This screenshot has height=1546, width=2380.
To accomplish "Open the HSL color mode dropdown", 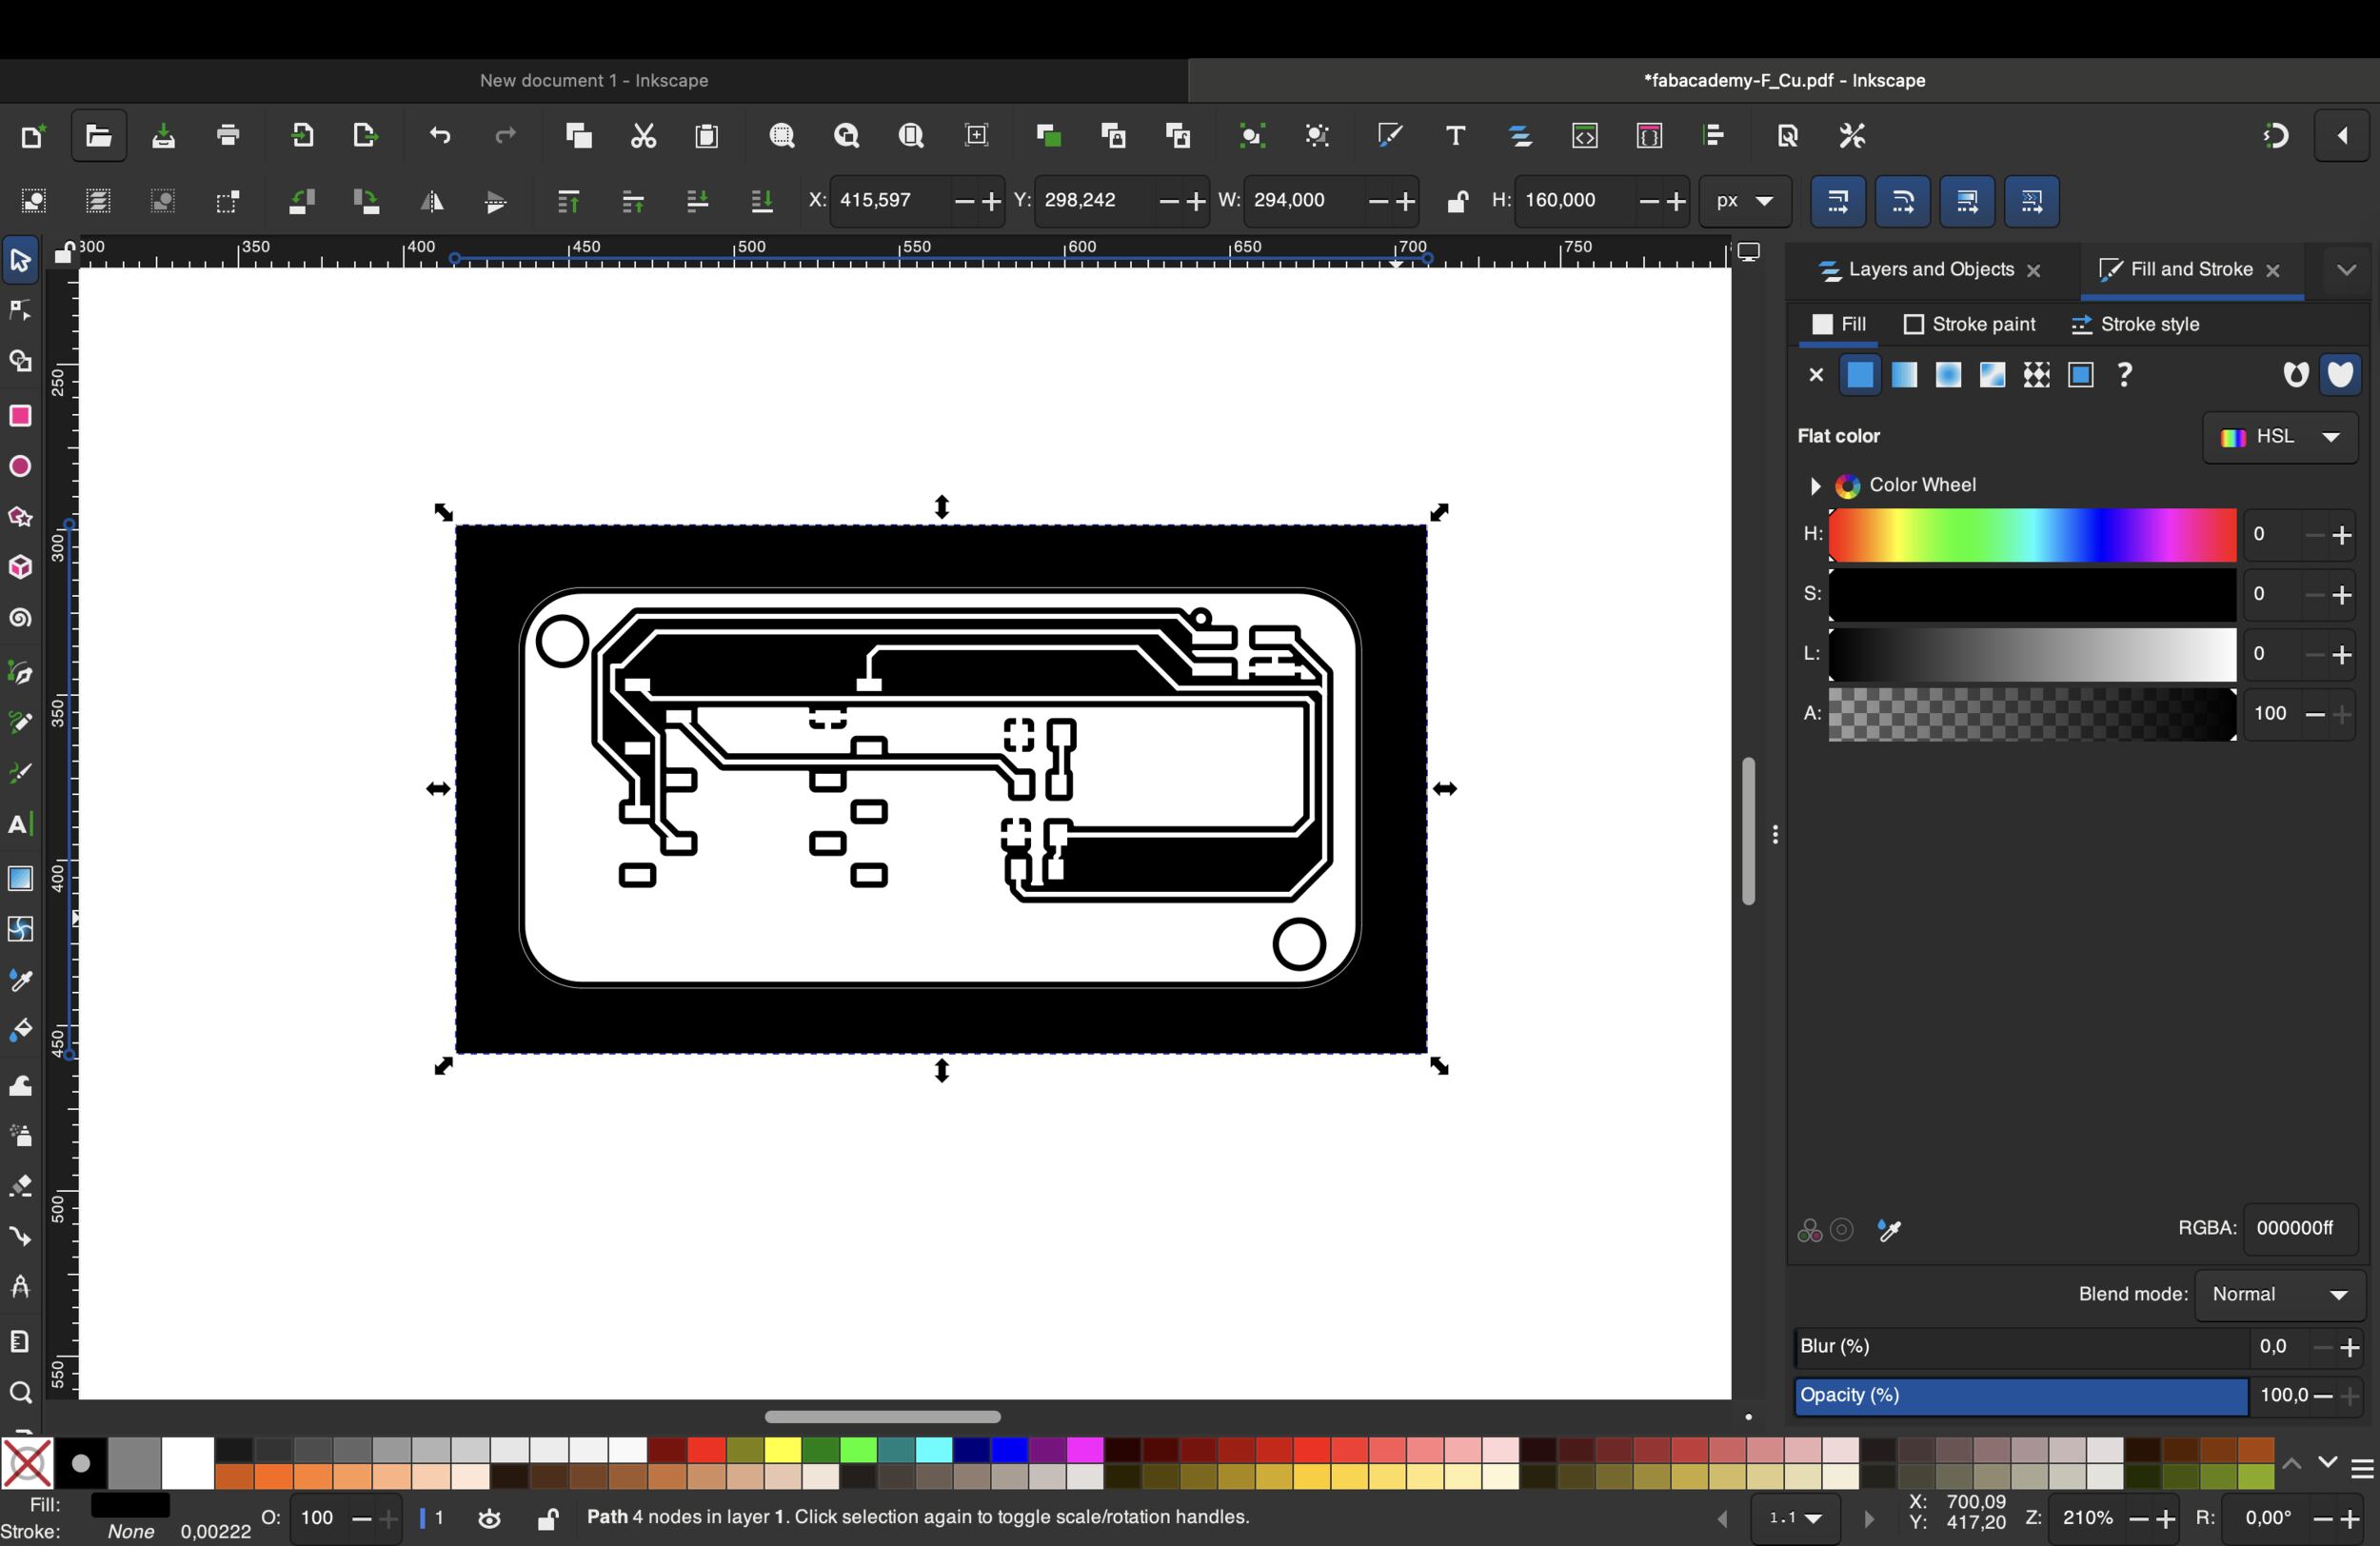I will pyautogui.click(x=2280, y=437).
